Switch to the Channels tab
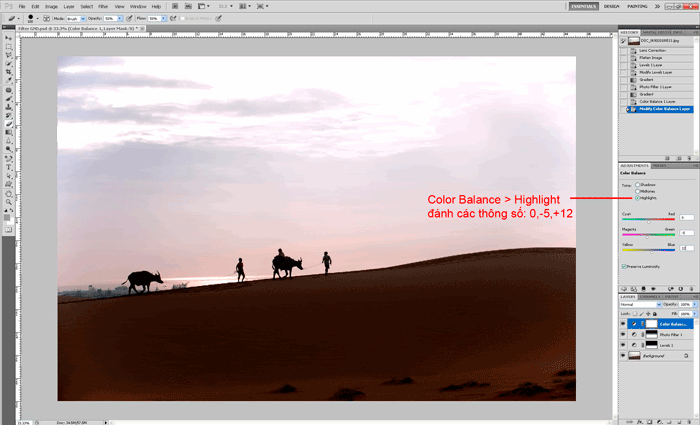This screenshot has height=425, width=700. click(x=650, y=296)
